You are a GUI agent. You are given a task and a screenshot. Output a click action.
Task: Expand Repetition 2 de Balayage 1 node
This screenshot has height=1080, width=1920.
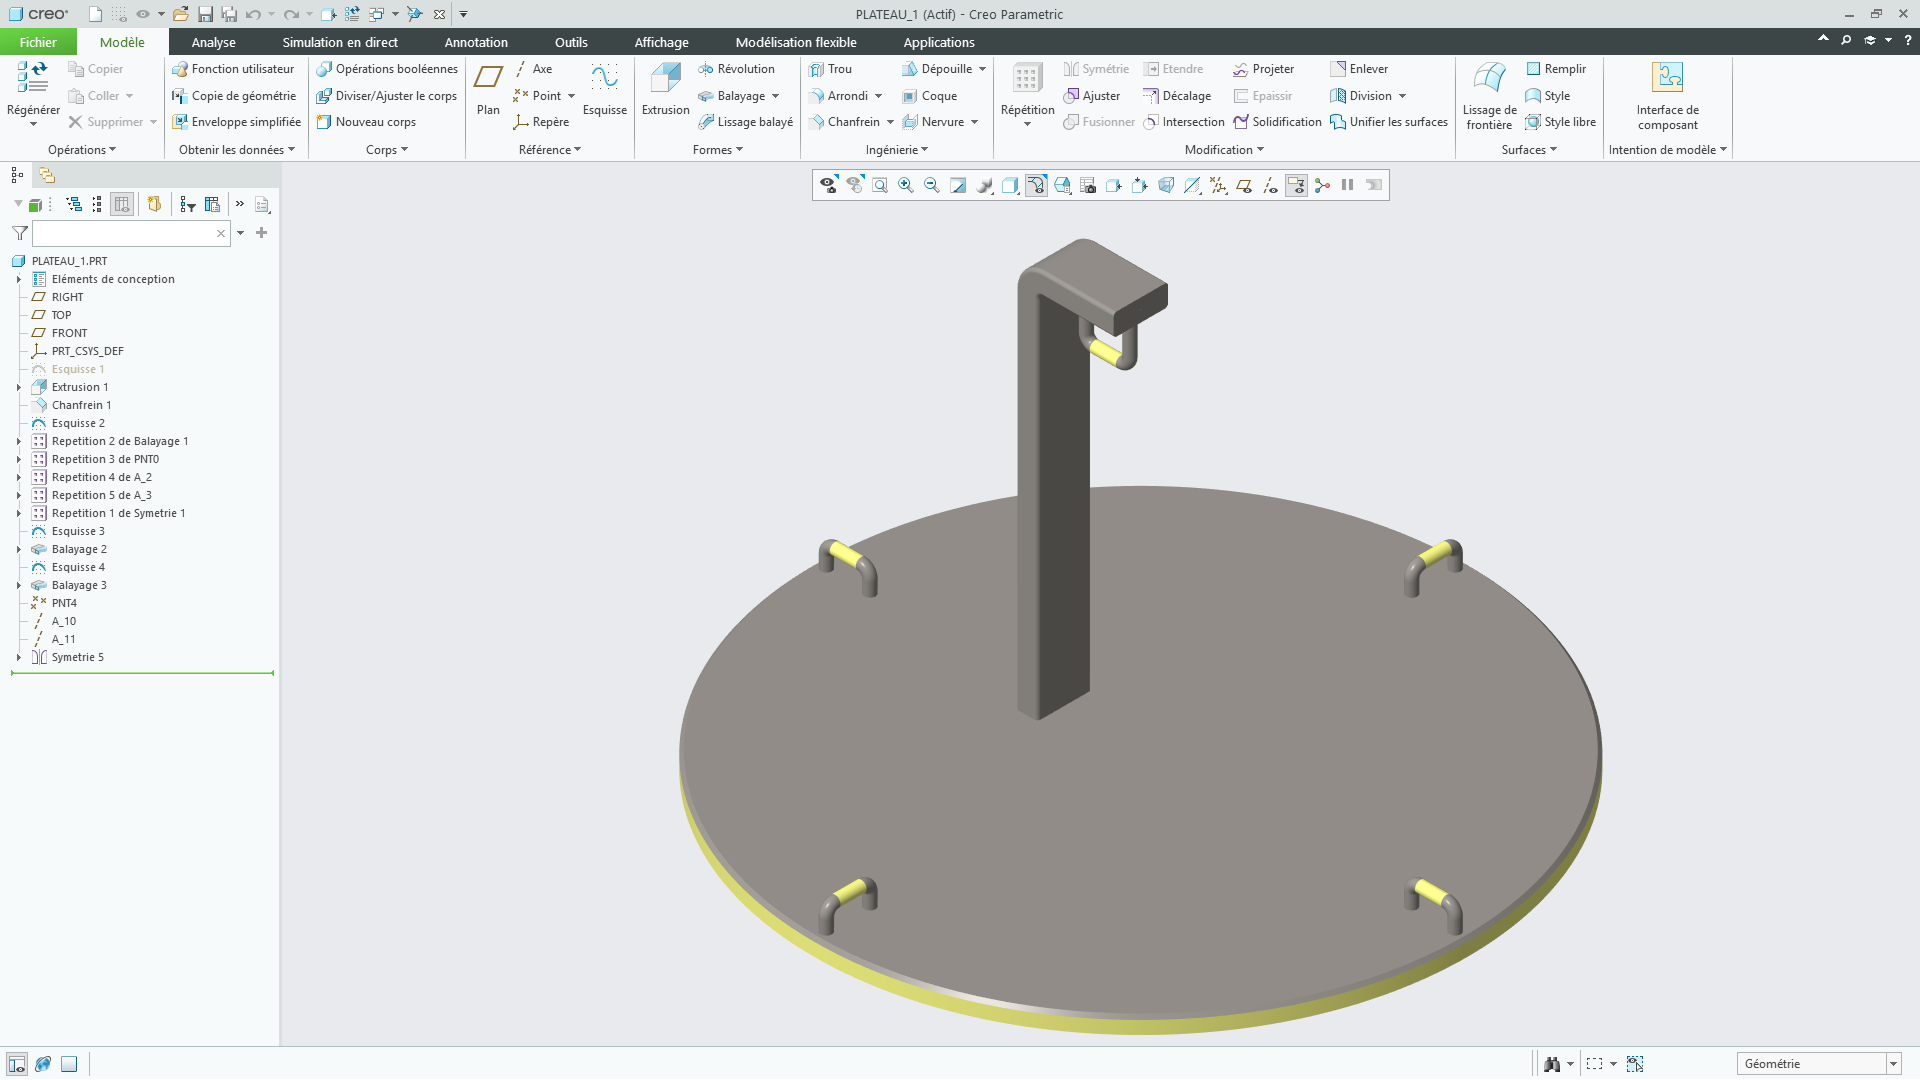coord(19,441)
